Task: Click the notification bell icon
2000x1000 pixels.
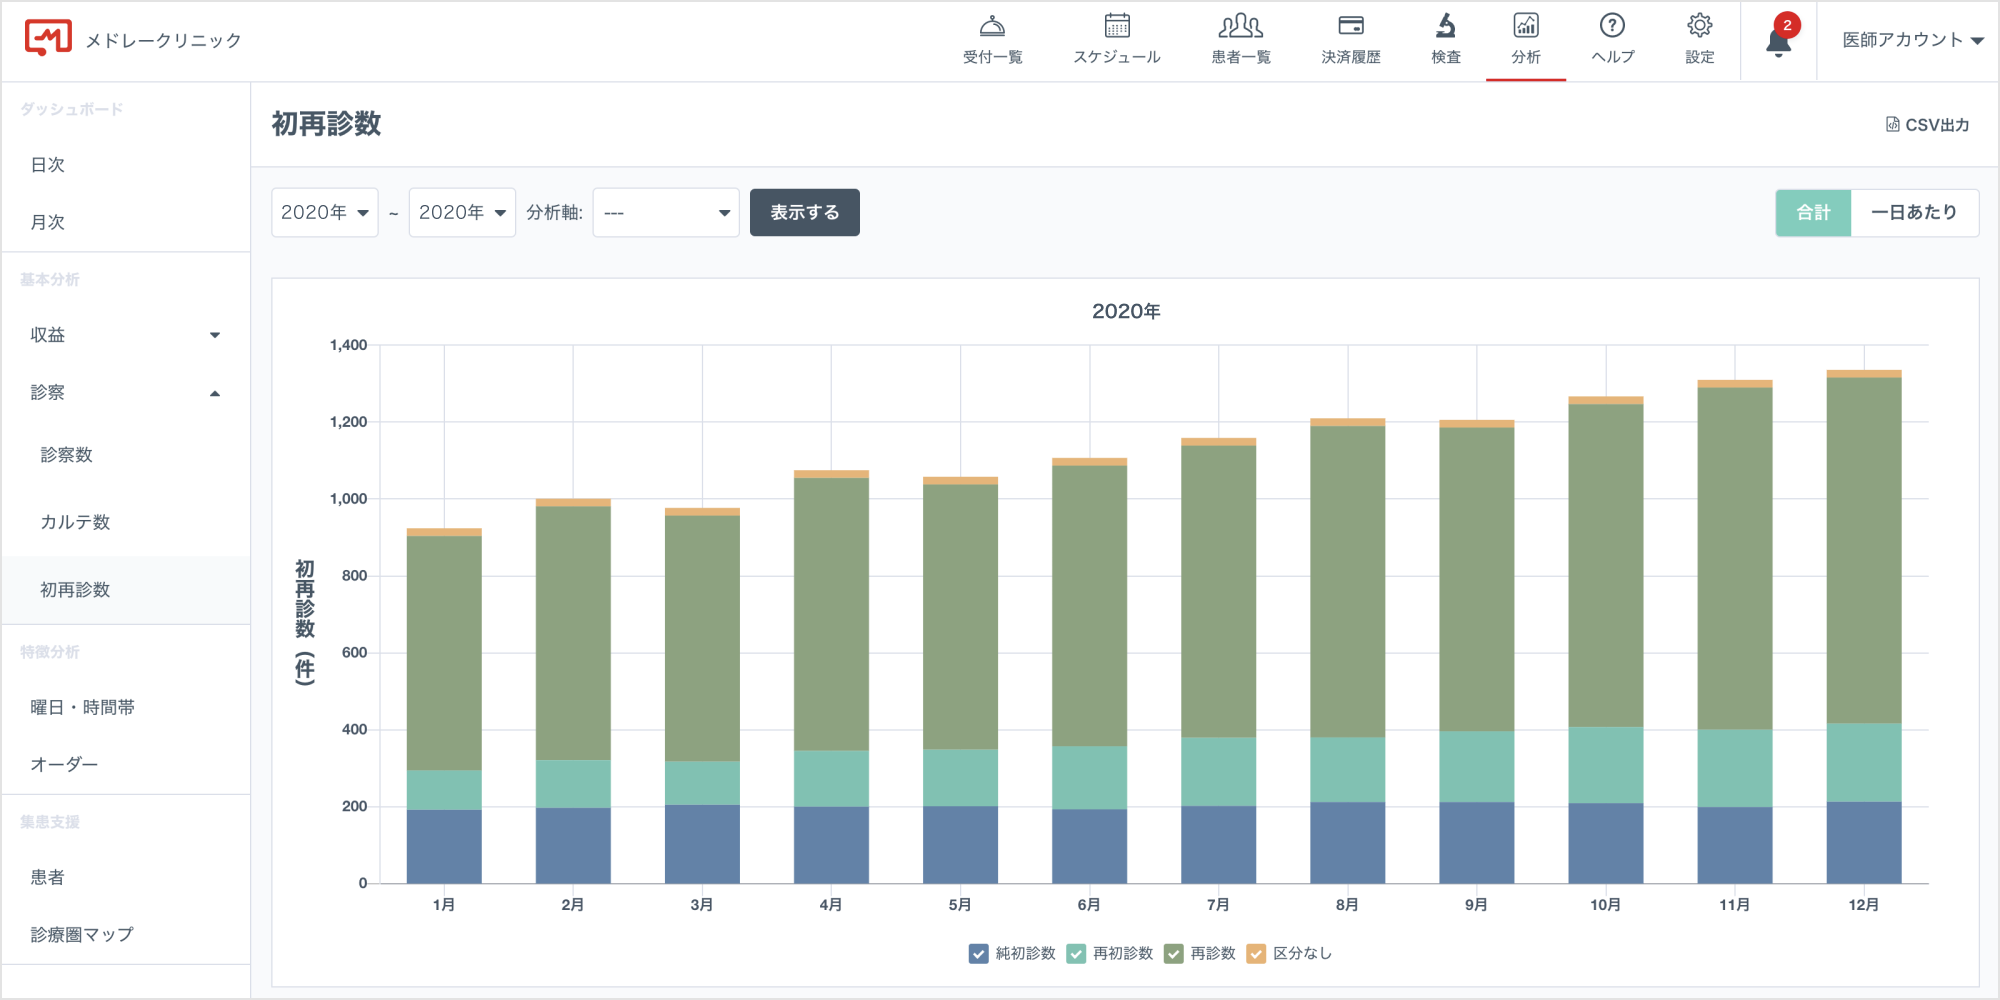Action: tap(1778, 42)
